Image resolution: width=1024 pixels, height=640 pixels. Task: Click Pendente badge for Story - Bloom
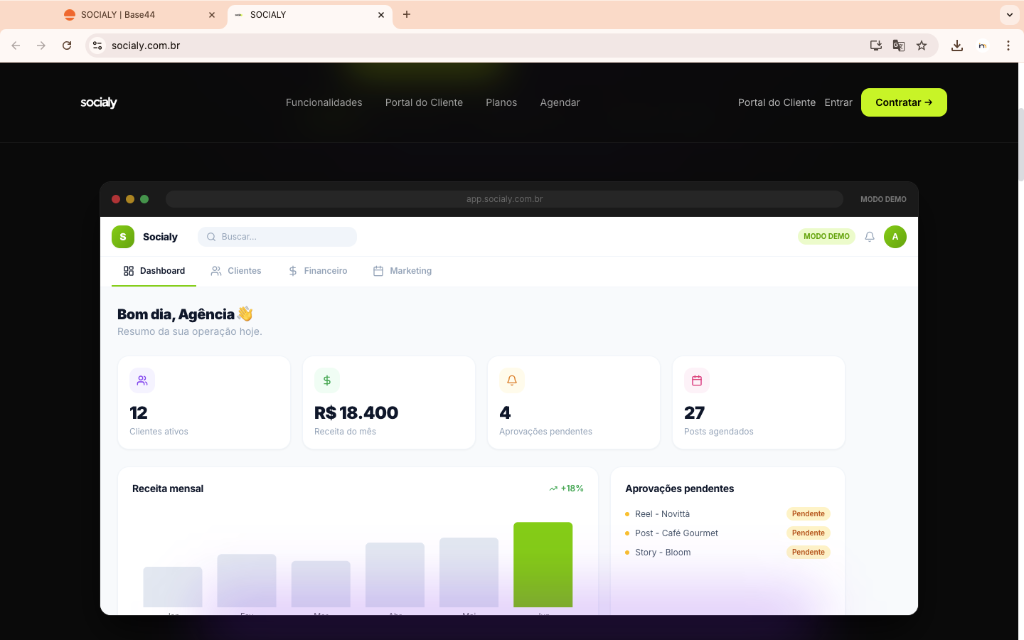click(808, 552)
